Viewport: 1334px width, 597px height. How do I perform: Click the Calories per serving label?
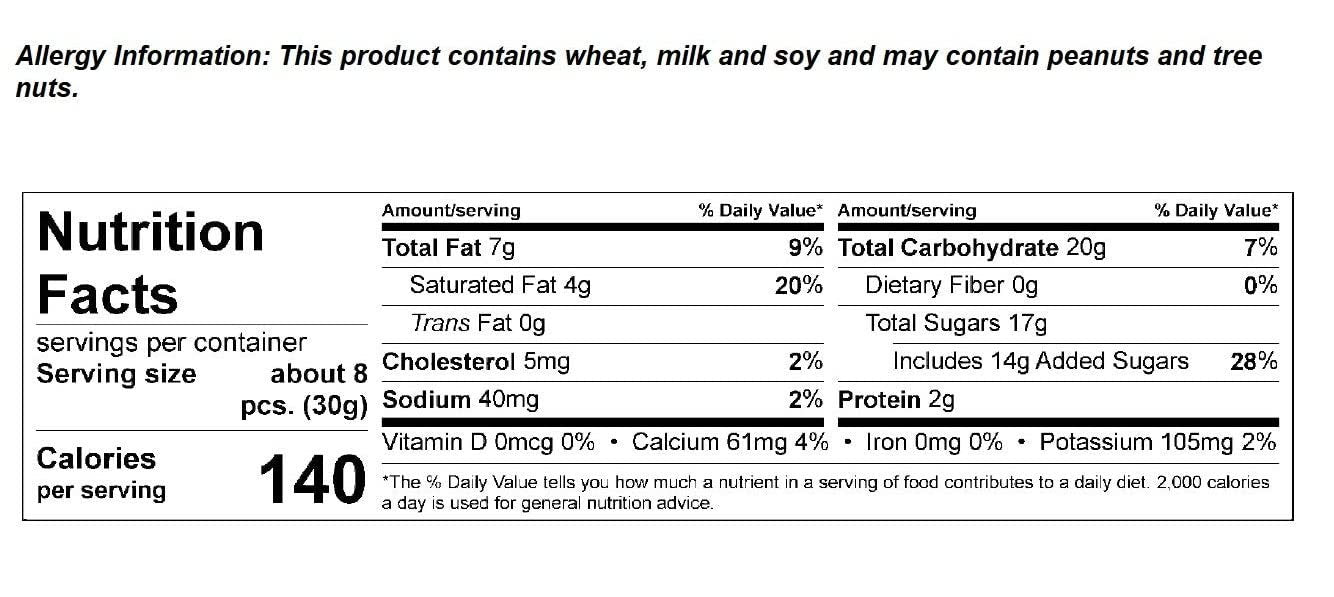tap(100, 473)
